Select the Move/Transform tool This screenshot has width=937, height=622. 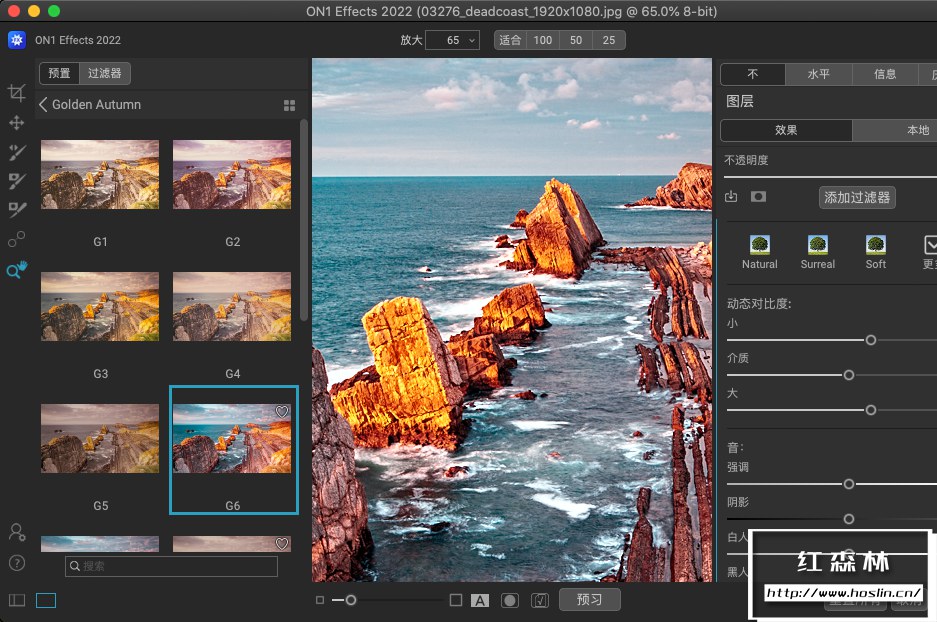point(17,122)
